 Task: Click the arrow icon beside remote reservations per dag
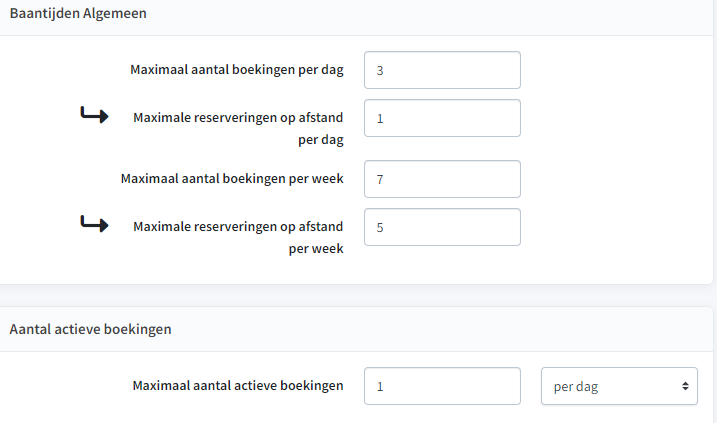(x=94, y=115)
